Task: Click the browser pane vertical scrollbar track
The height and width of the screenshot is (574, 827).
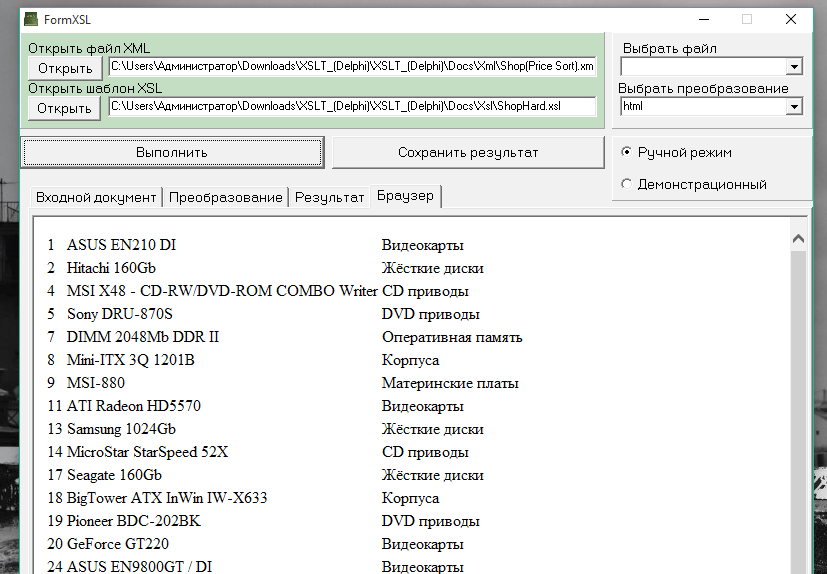Action: (x=799, y=412)
